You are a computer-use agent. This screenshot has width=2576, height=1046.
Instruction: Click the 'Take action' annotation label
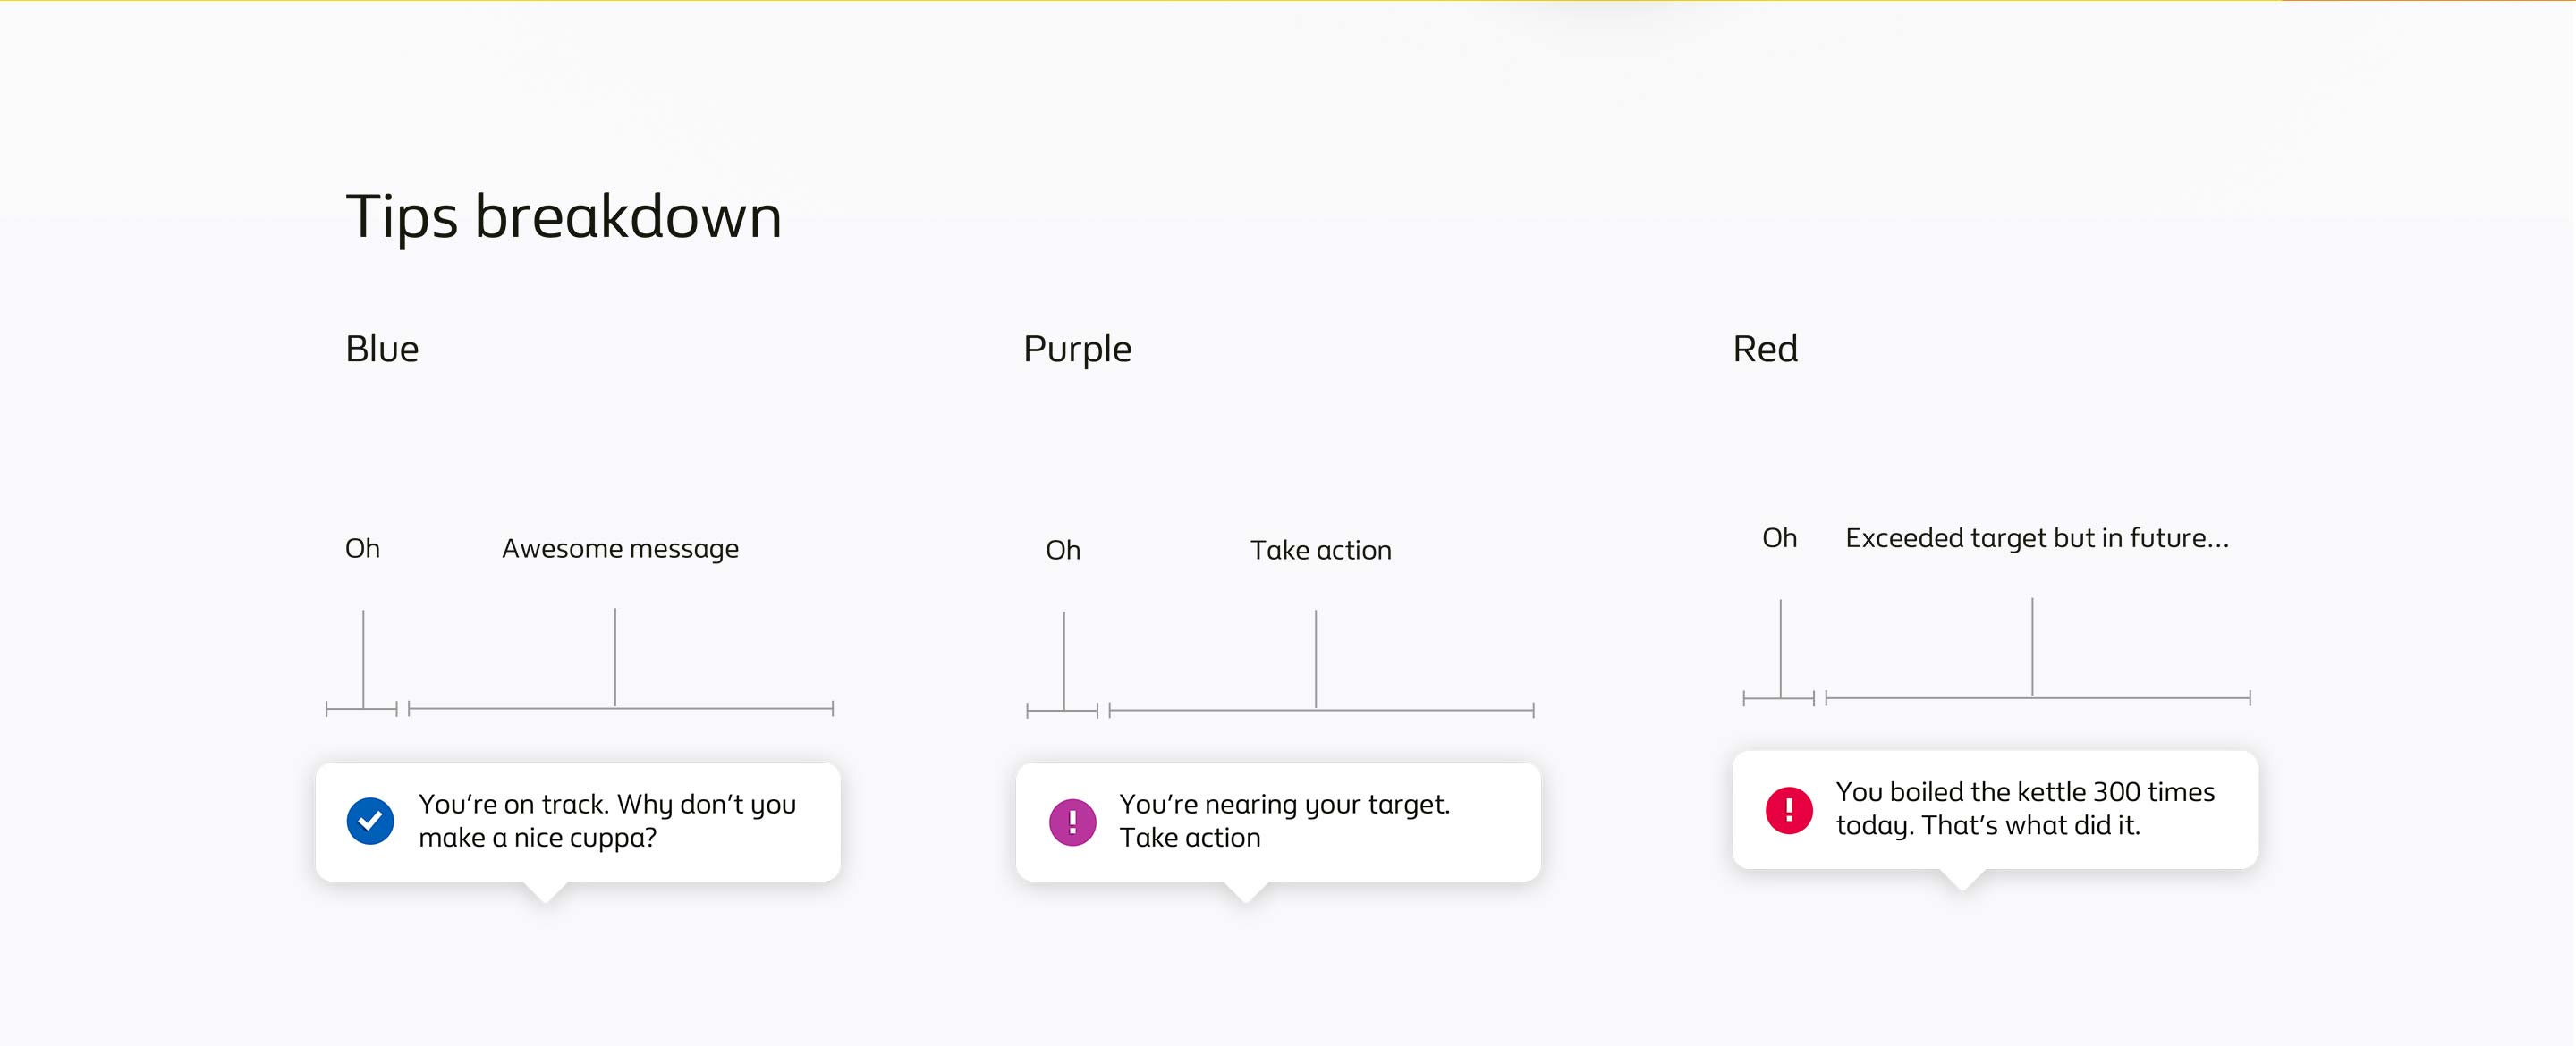1320,550
